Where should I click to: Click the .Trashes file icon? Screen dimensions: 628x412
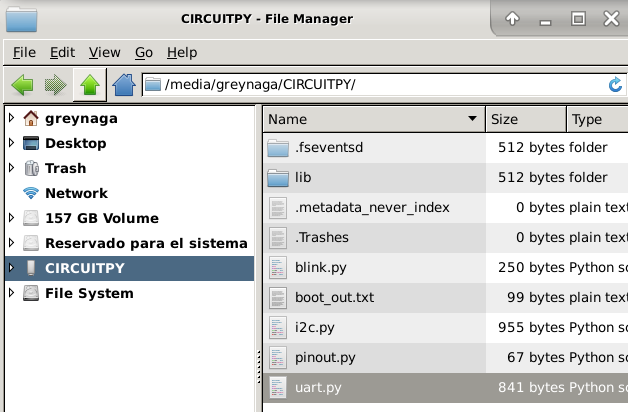click(278, 238)
